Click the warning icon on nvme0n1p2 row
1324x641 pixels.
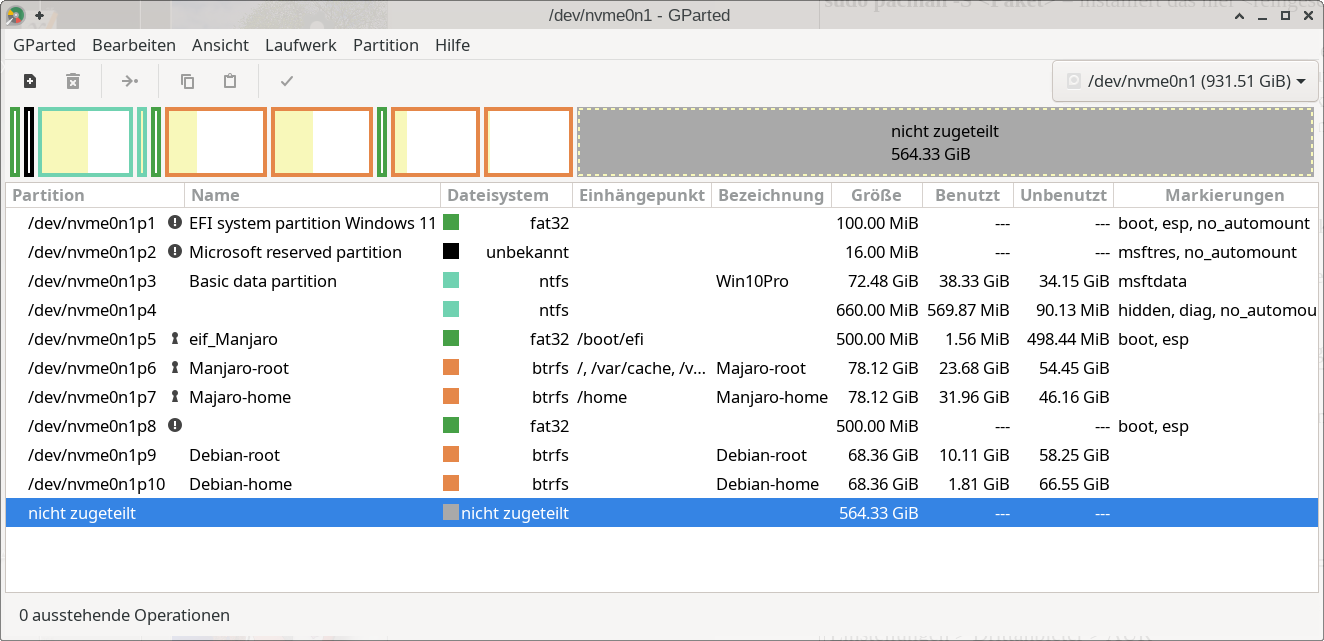(175, 252)
